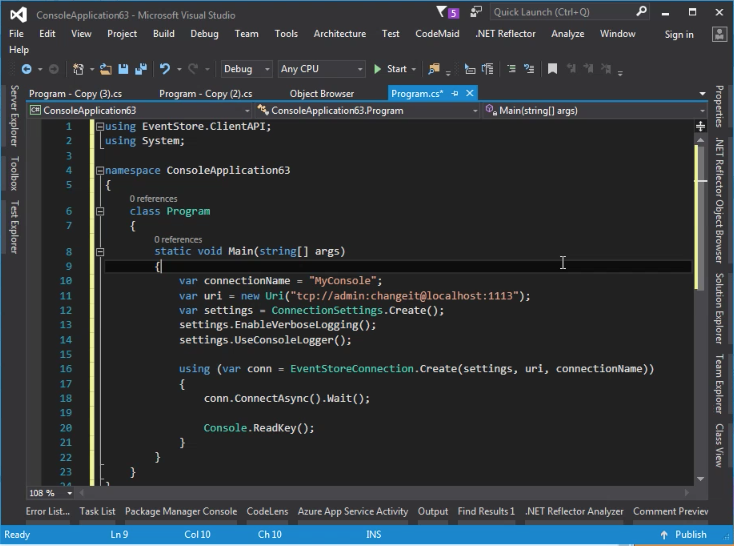The image size is (734, 546).
Task: Click the Publish up-arrow icon in status bar
Action: point(664,535)
